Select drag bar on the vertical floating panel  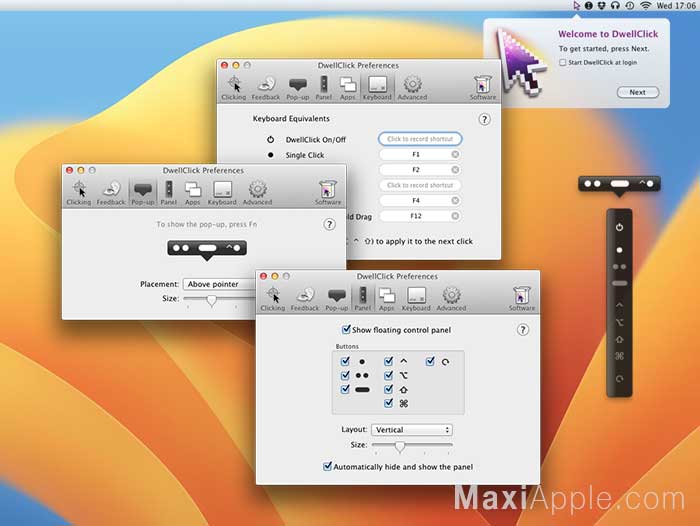tap(619, 283)
